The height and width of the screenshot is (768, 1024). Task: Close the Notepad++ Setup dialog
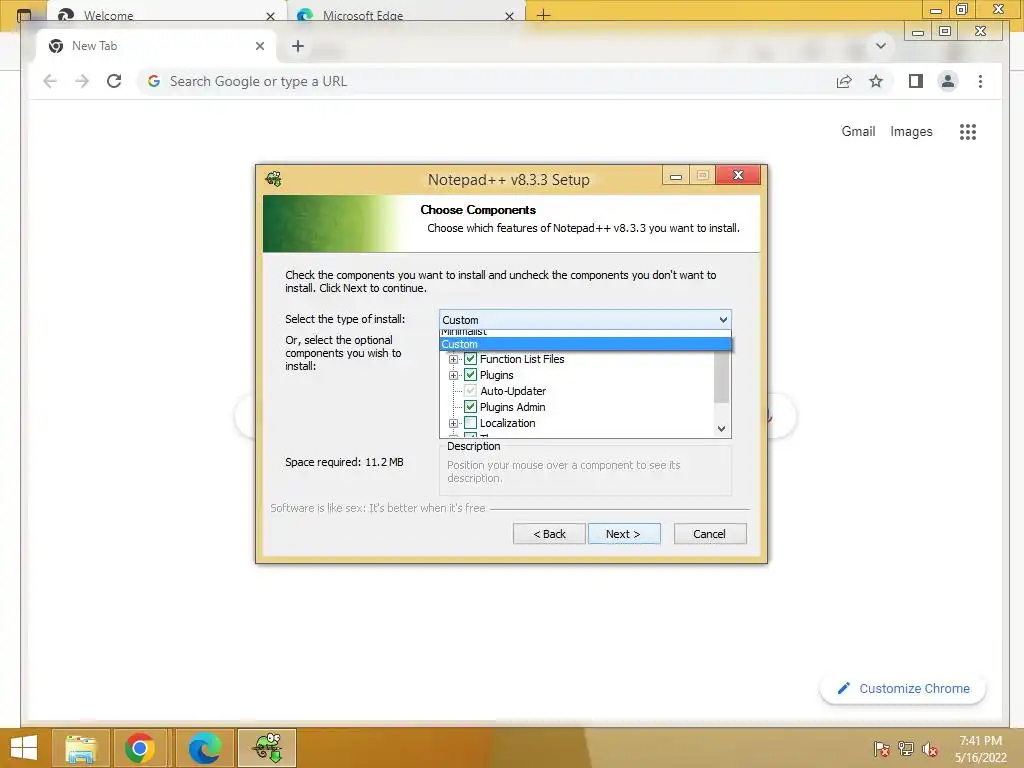[738, 175]
